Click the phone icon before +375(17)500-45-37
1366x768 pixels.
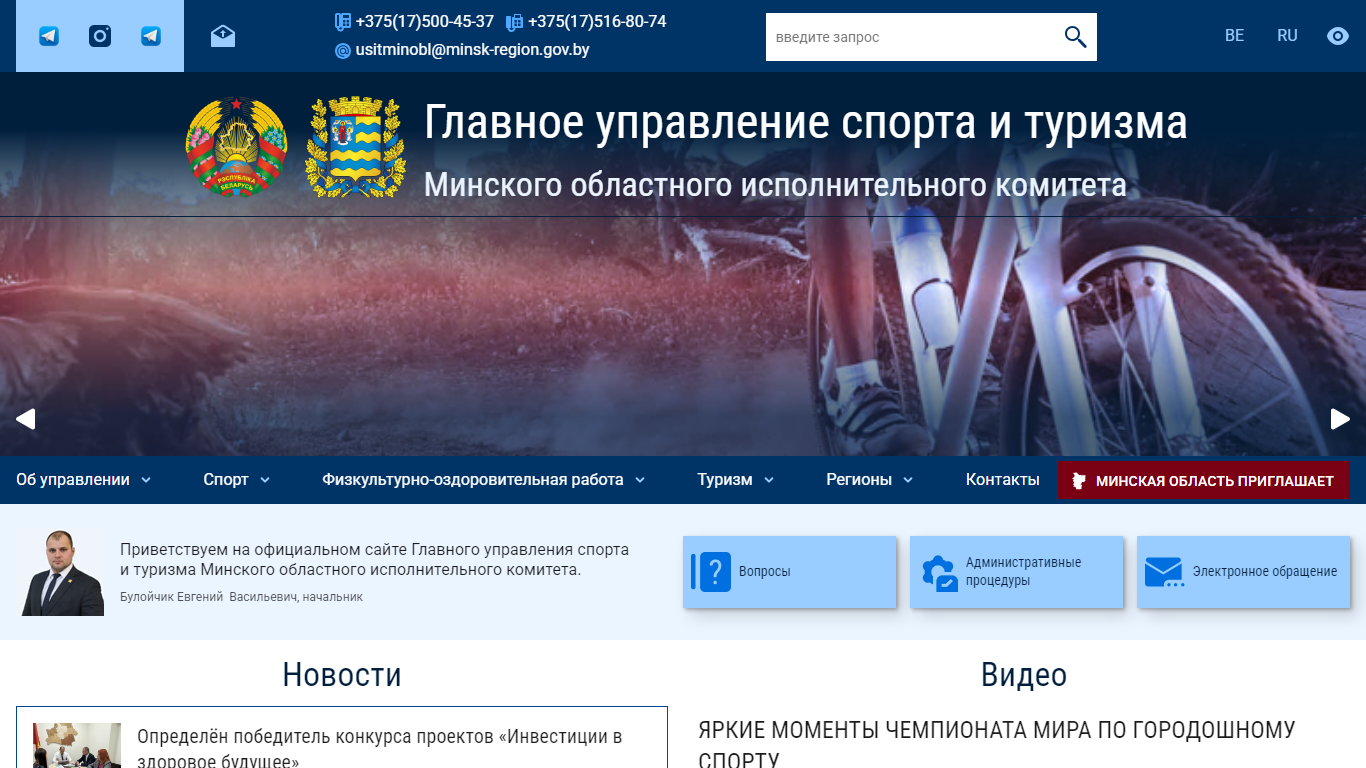[x=343, y=22]
